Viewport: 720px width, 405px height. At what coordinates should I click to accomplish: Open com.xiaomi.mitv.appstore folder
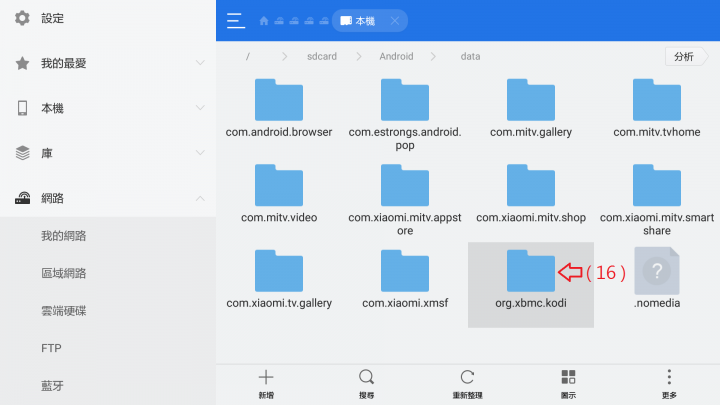[x=405, y=200]
